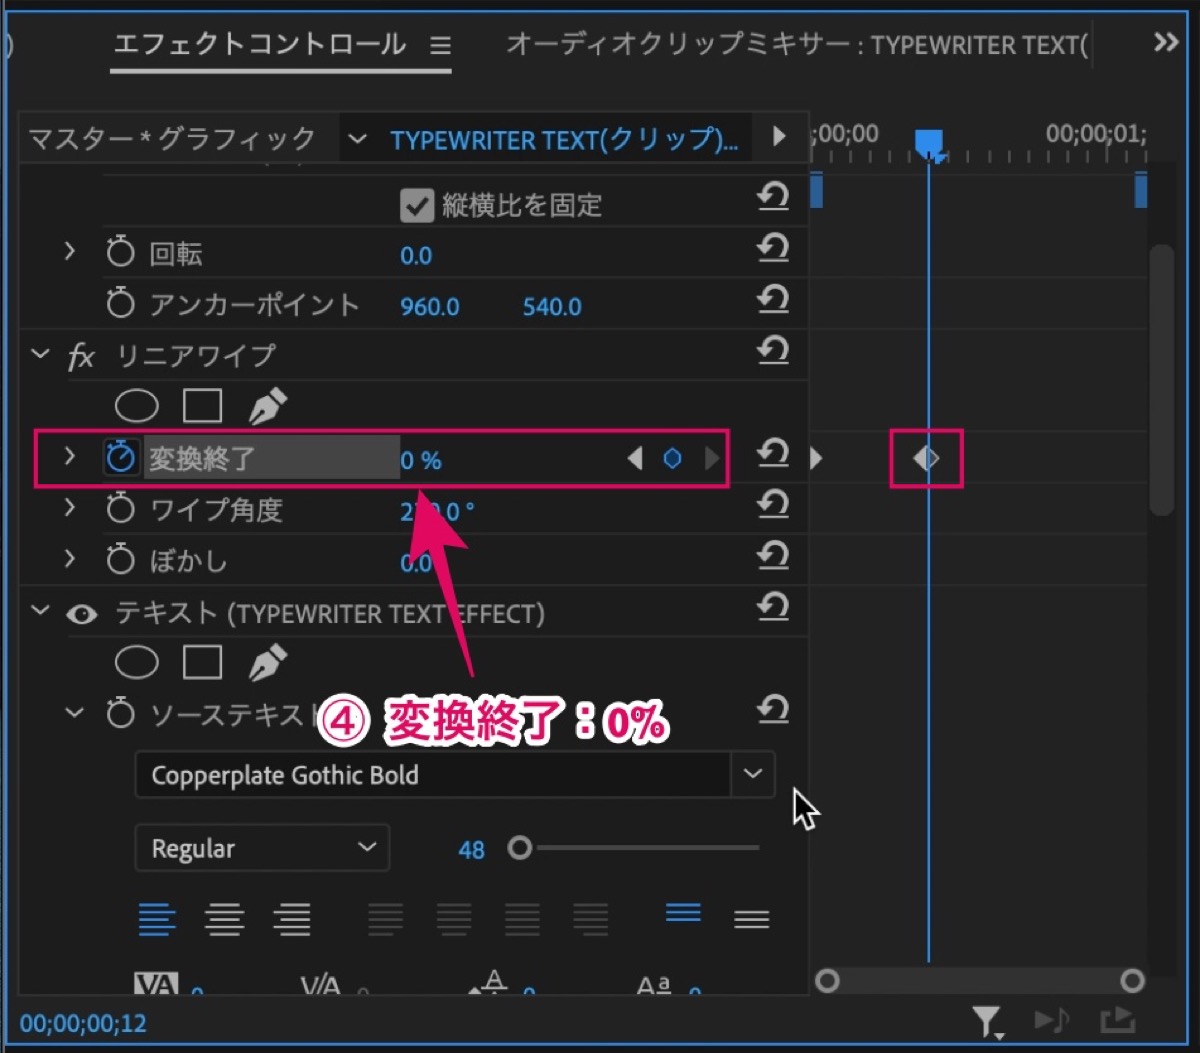Switch to オーディオクリップミキサー tab
The width and height of the screenshot is (1200, 1053).
(x=797, y=45)
